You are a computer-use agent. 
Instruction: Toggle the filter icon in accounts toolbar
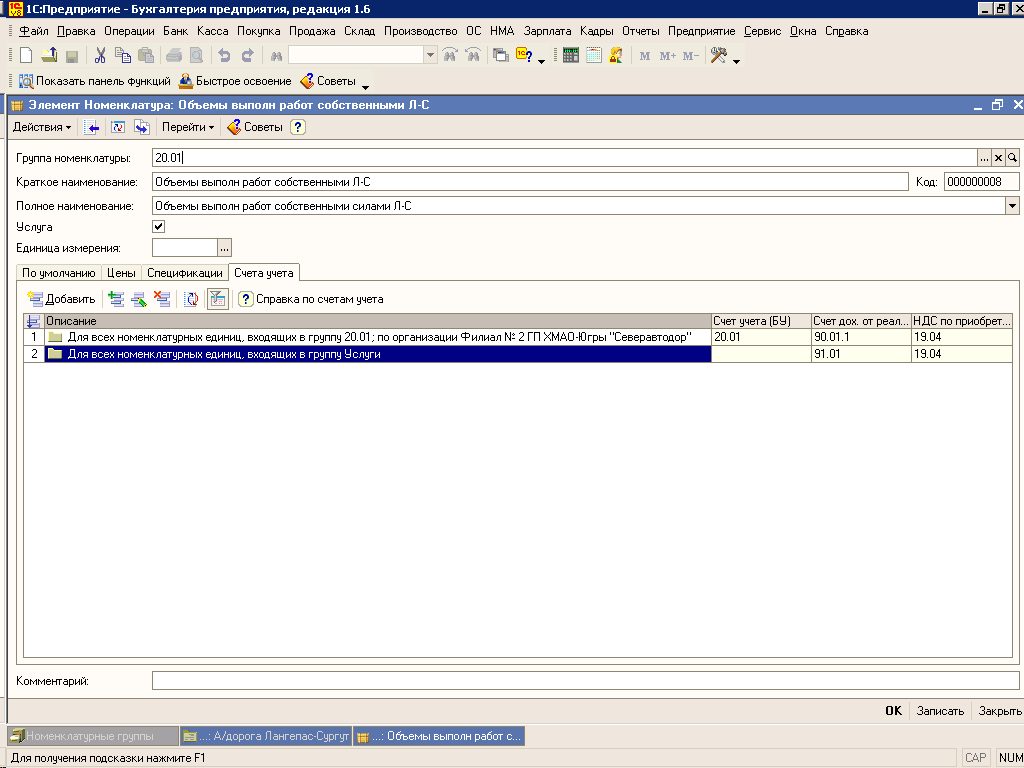coord(218,299)
